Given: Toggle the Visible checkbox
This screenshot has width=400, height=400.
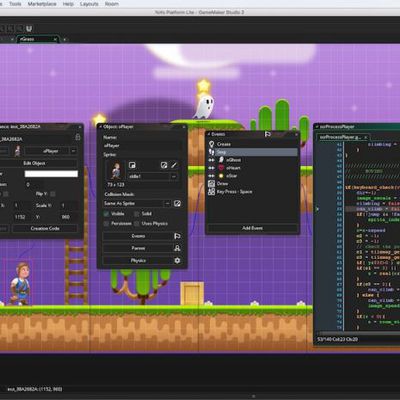Looking at the screenshot, I should (x=106, y=214).
